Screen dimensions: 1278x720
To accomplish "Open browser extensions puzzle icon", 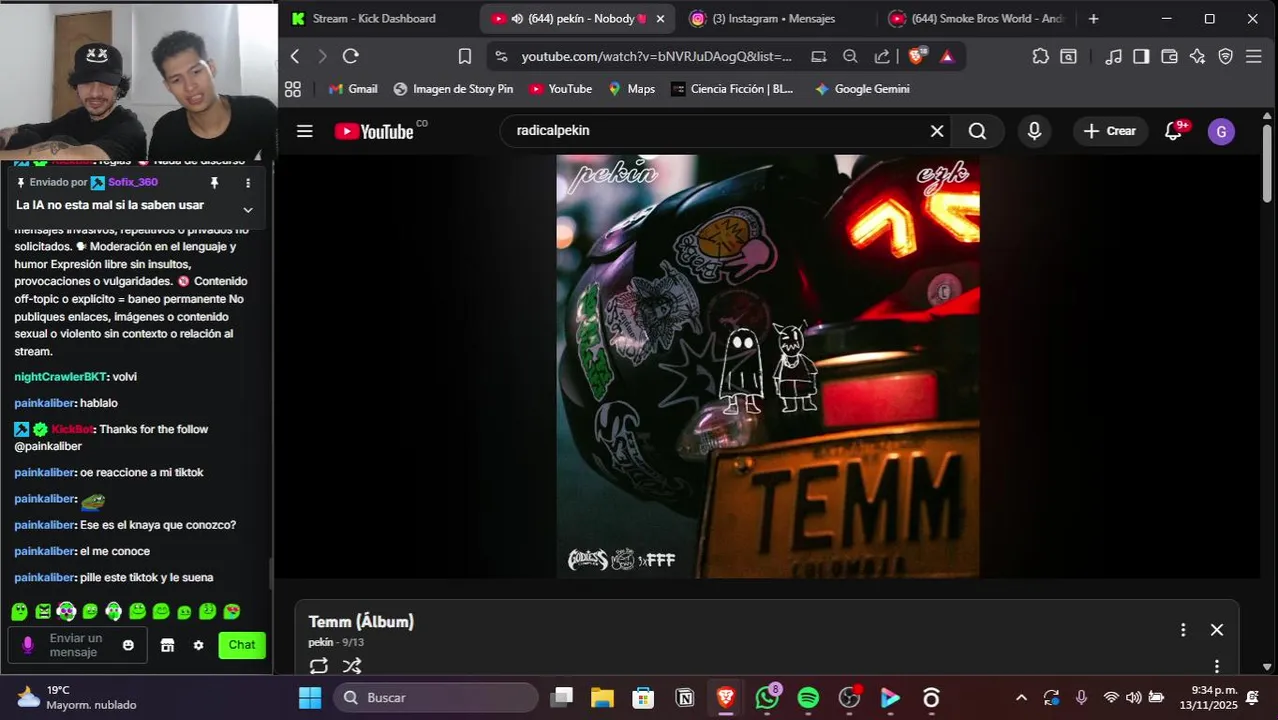I will coord(1041,57).
